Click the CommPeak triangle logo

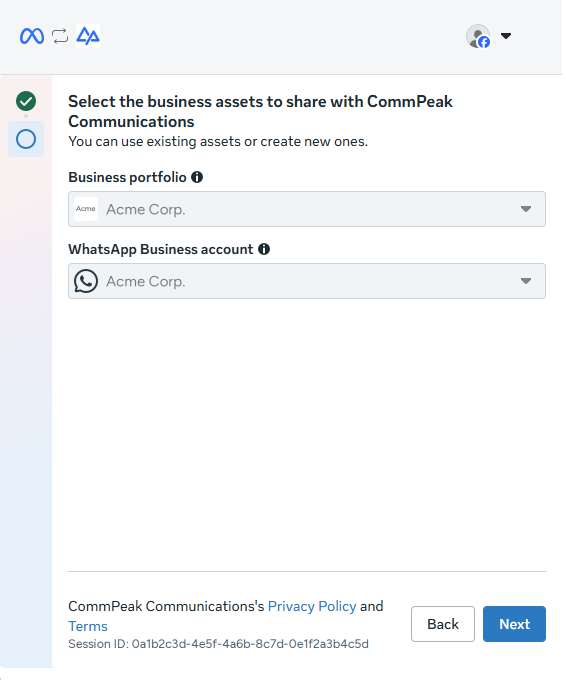pos(88,36)
